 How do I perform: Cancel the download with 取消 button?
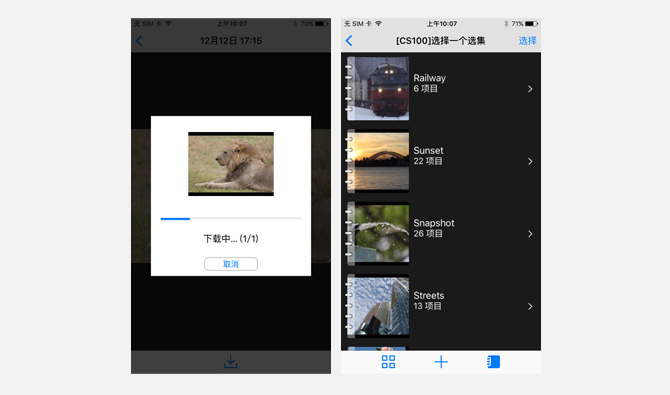coord(231,264)
